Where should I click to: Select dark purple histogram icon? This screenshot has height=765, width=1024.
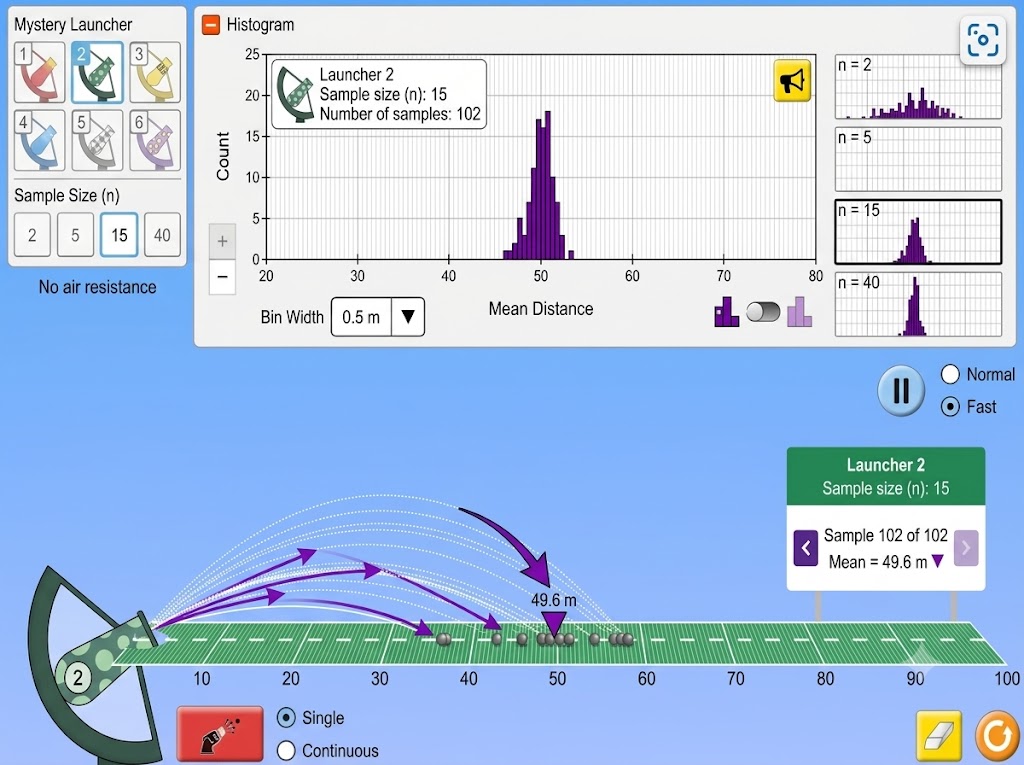coord(726,312)
